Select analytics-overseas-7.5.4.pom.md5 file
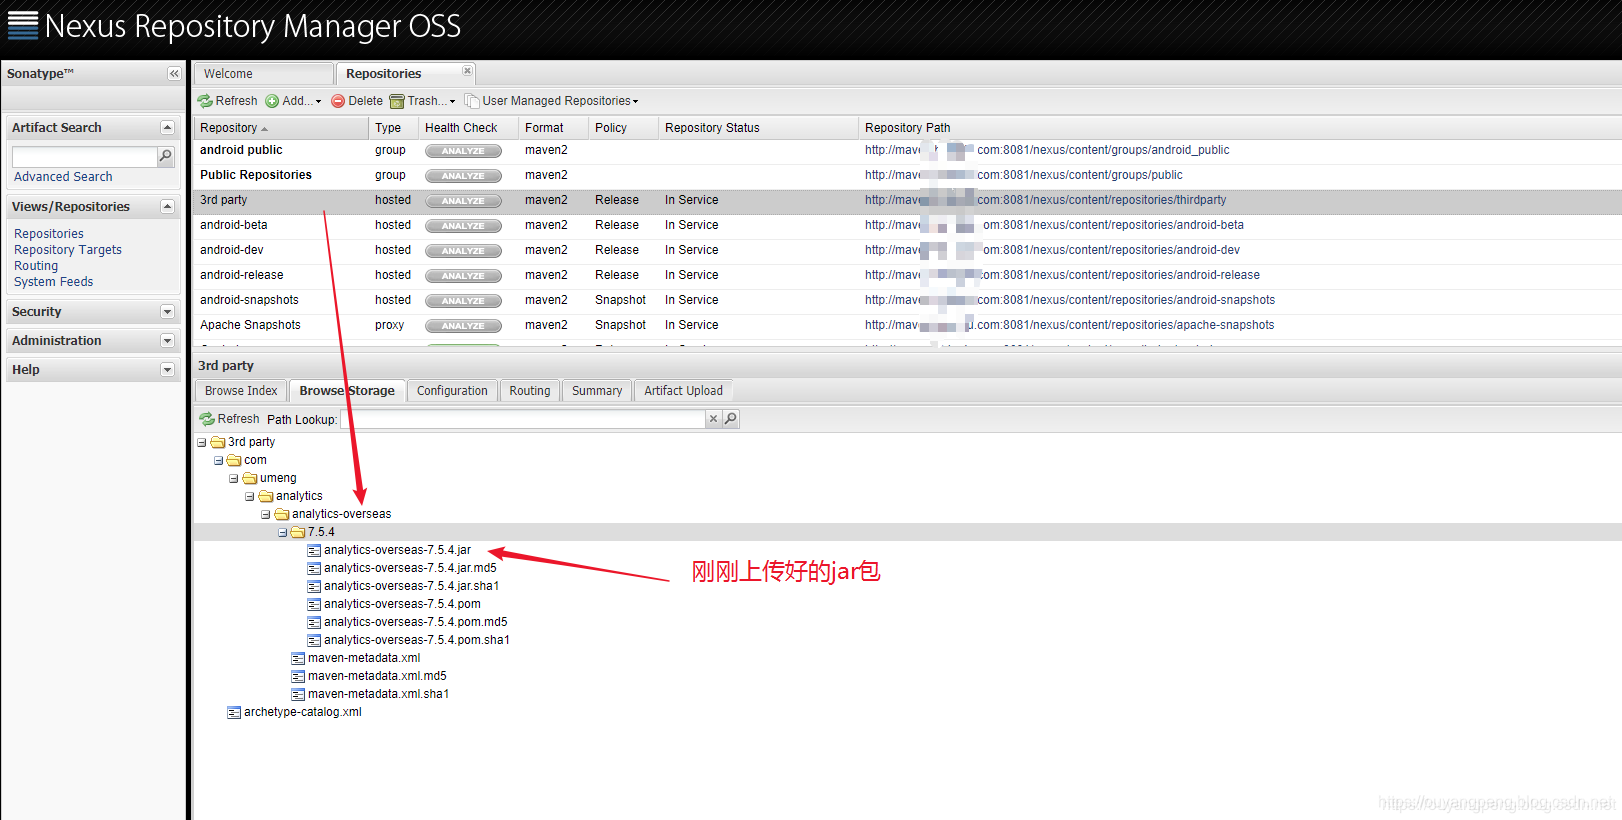1622x820 pixels. (415, 622)
